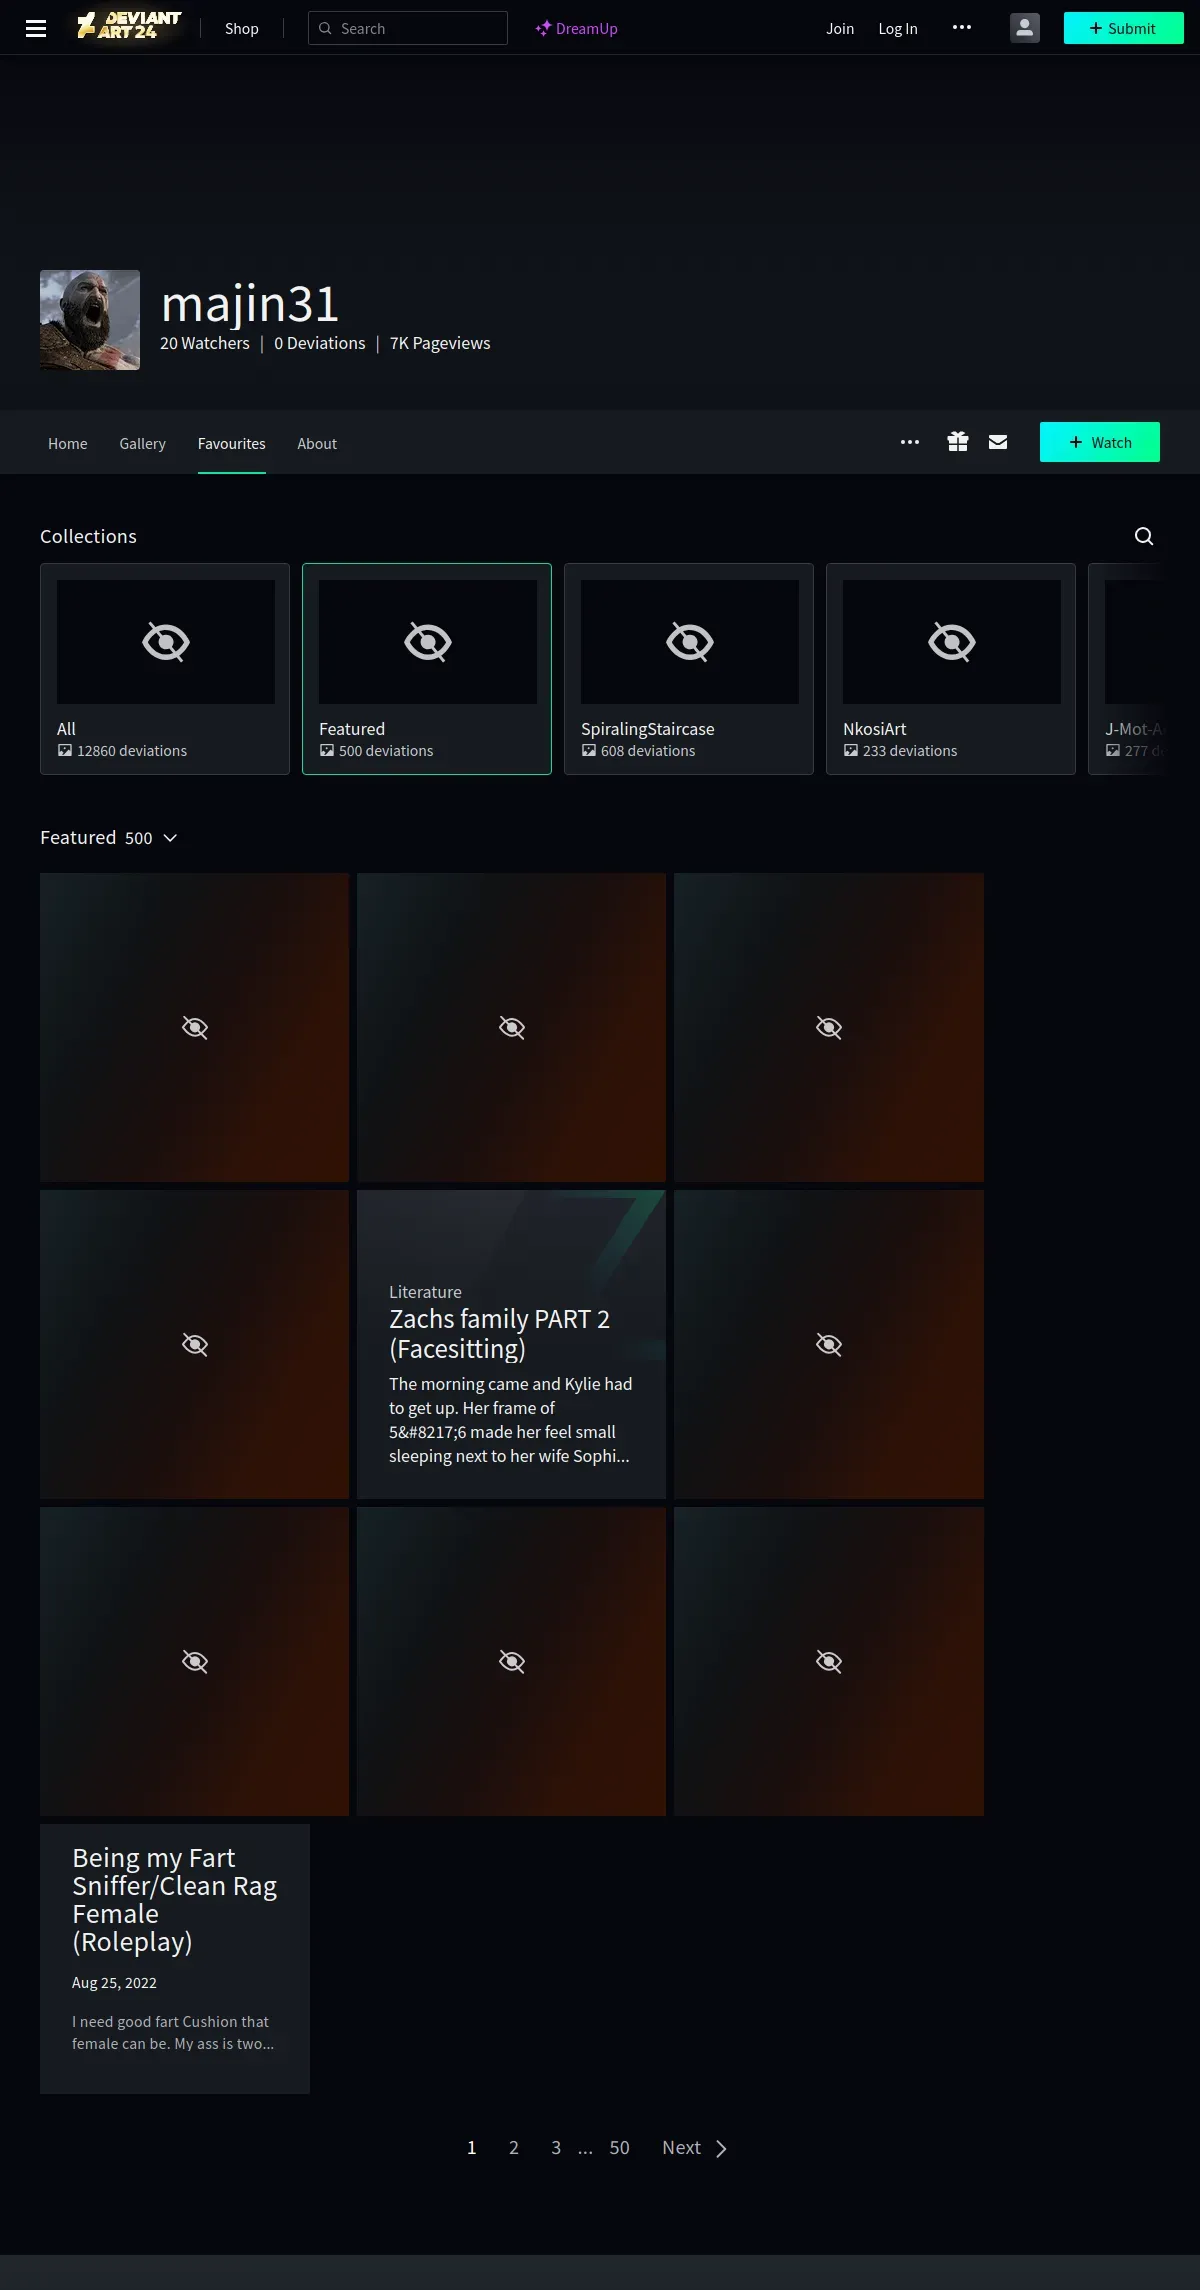1200x2290 pixels.
Task: Switch to the Favourites tab
Action: pos(232,443)
